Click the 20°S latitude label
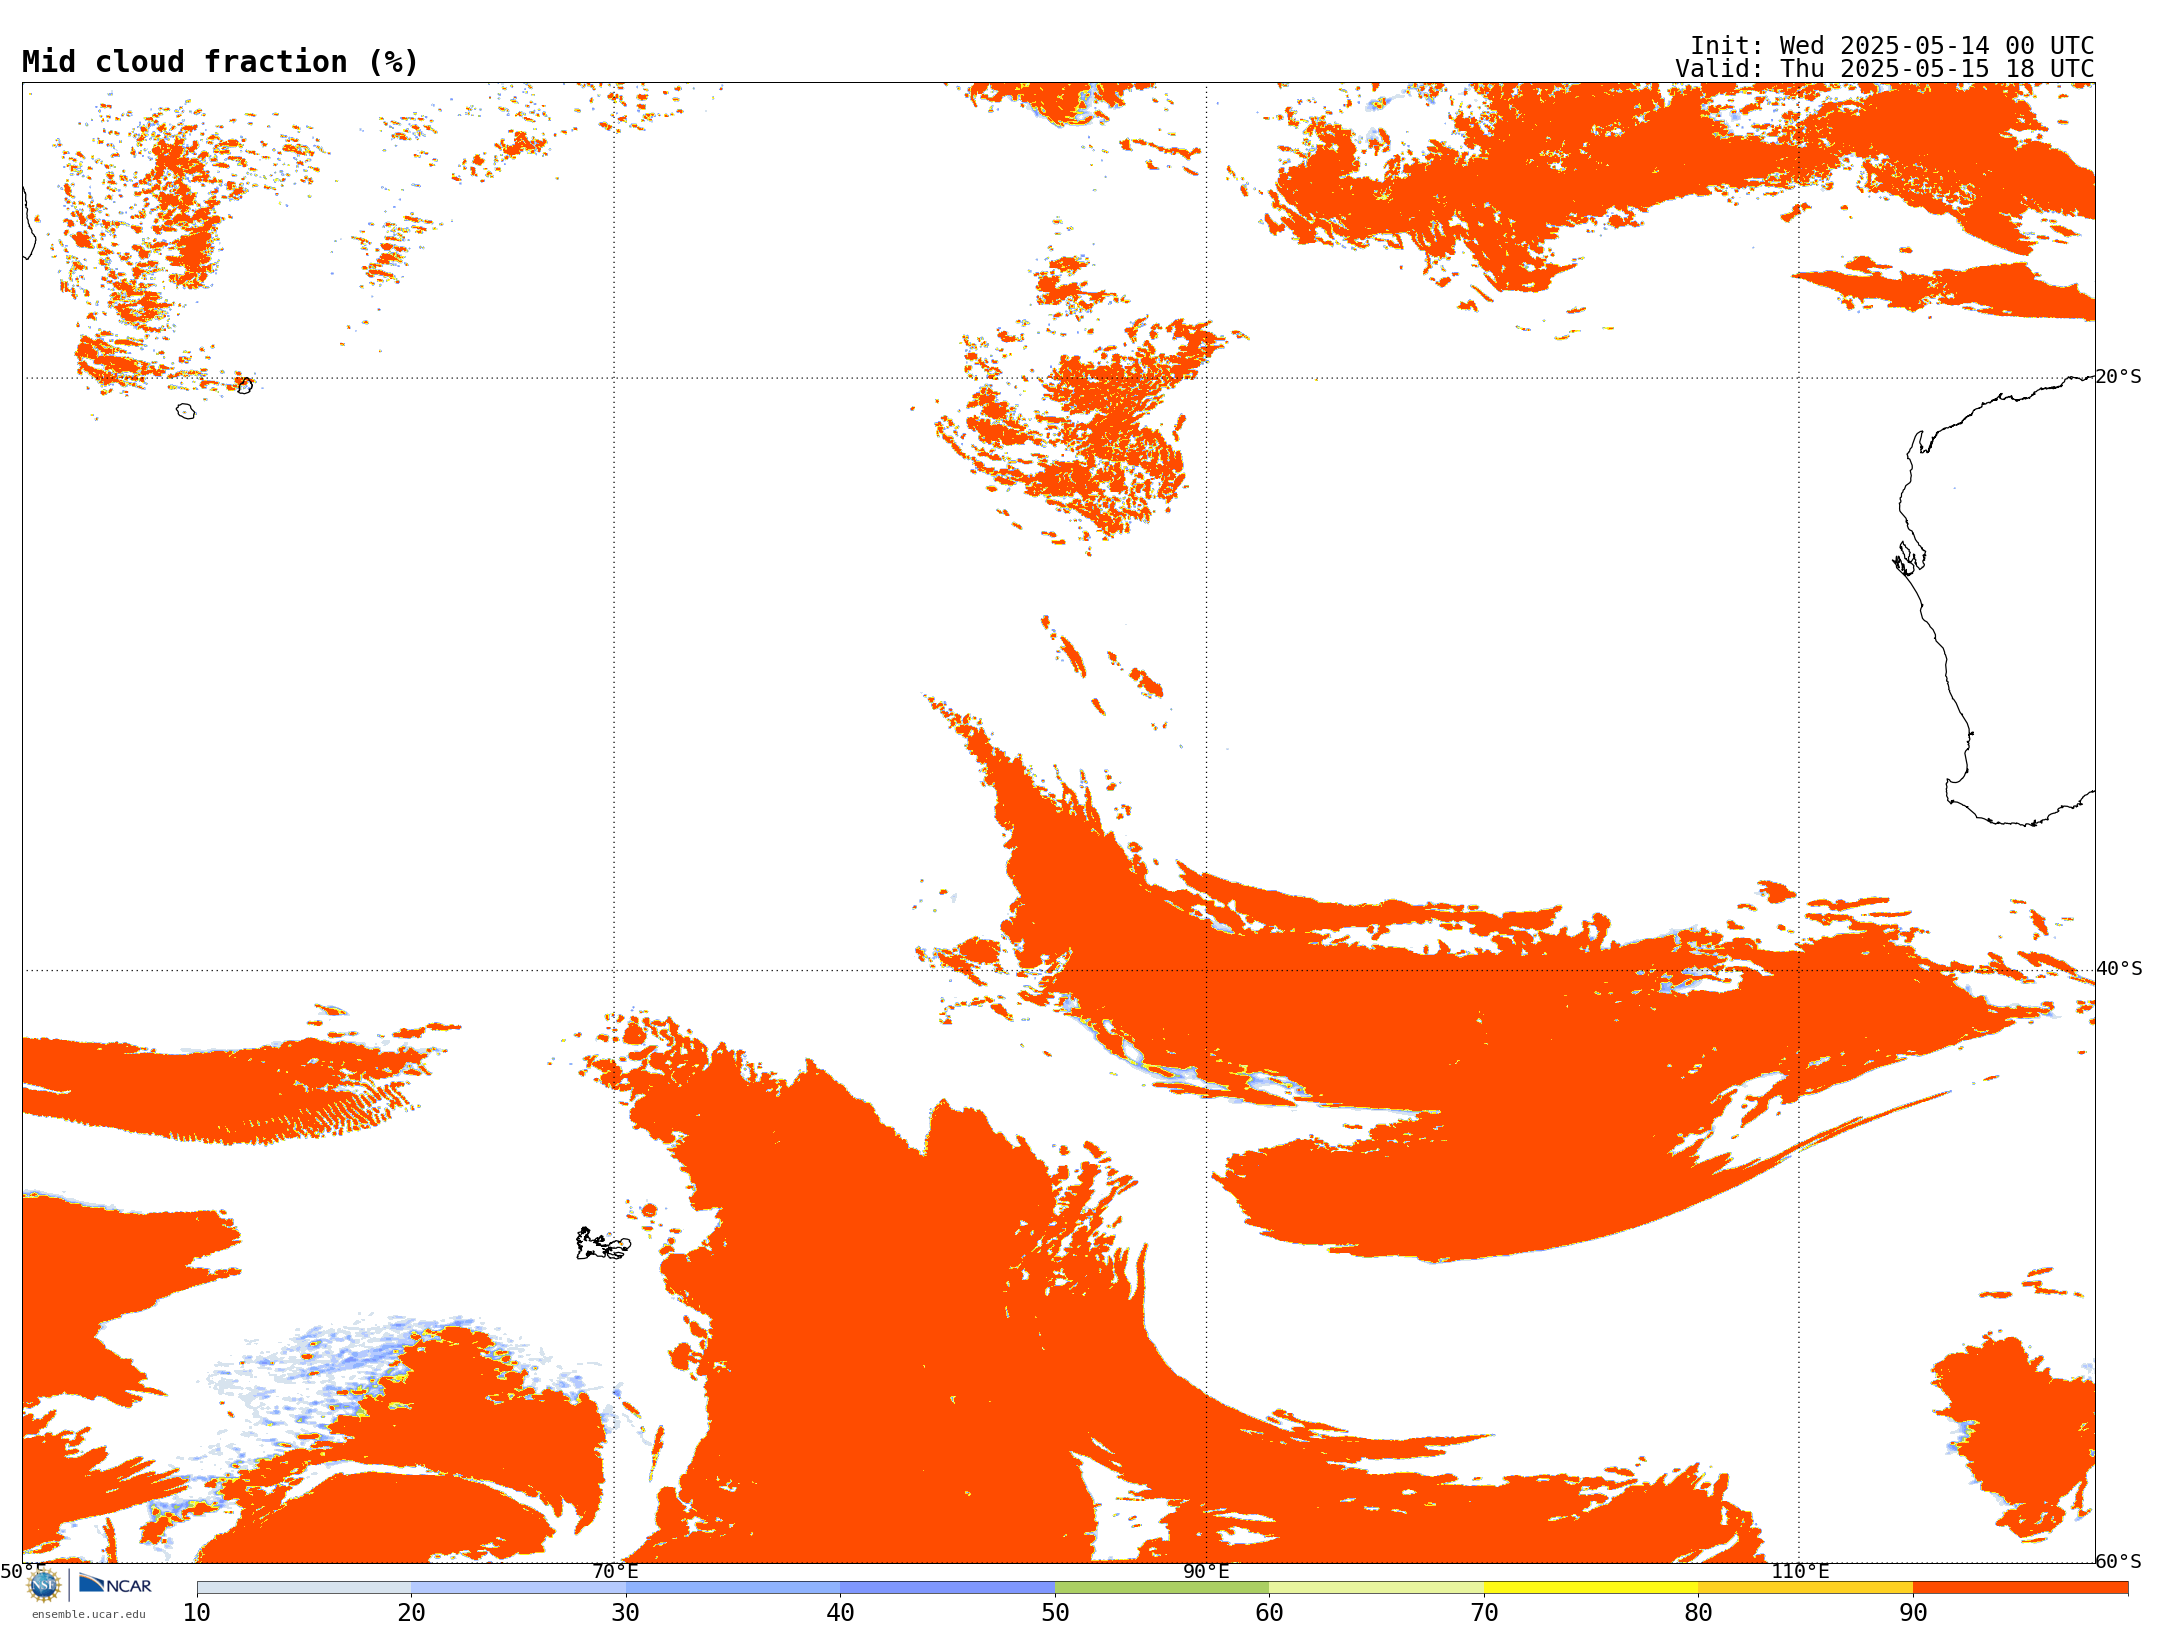2160x1626 pixels. tap(2119, 377)
